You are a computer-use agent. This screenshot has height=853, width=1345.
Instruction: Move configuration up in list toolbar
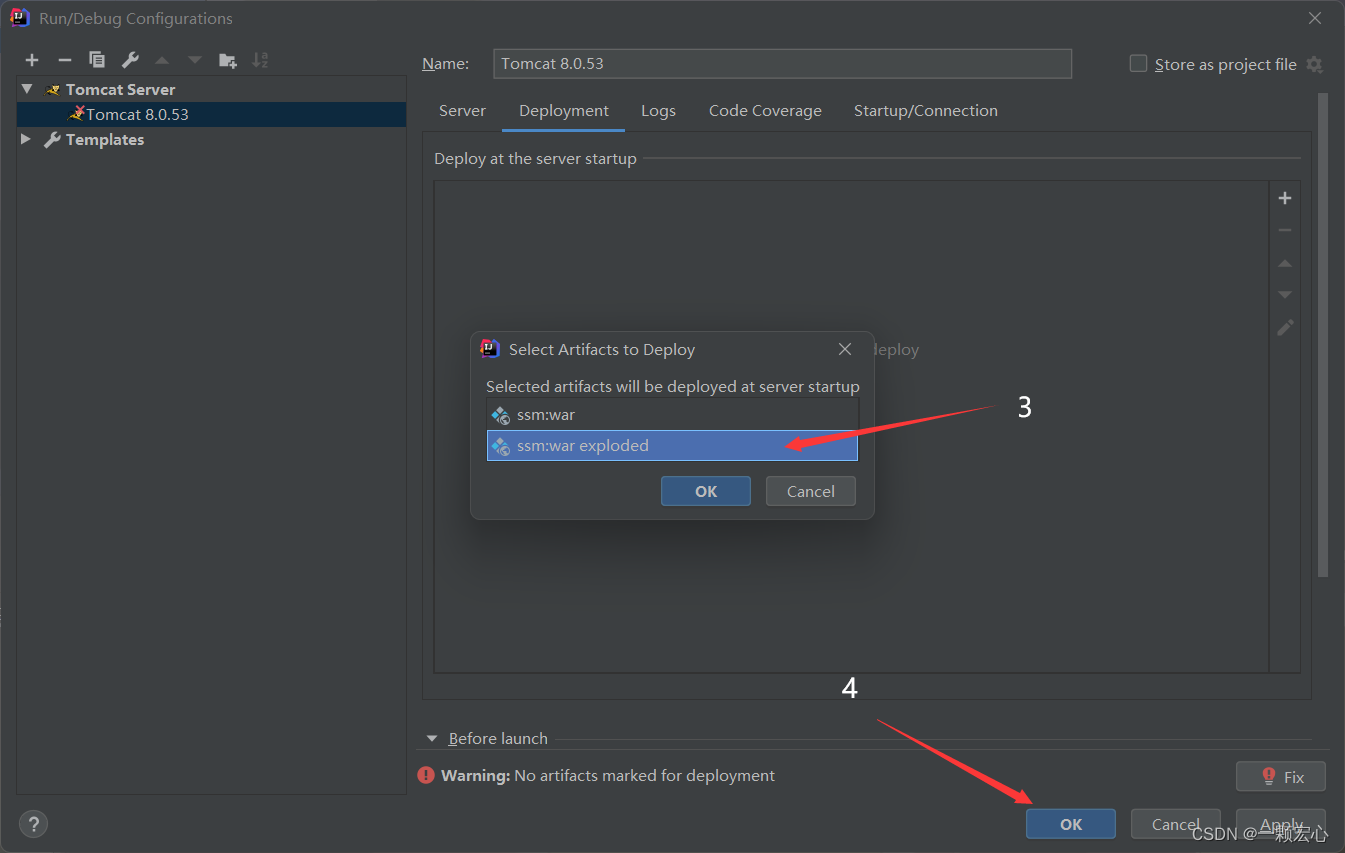162,60
